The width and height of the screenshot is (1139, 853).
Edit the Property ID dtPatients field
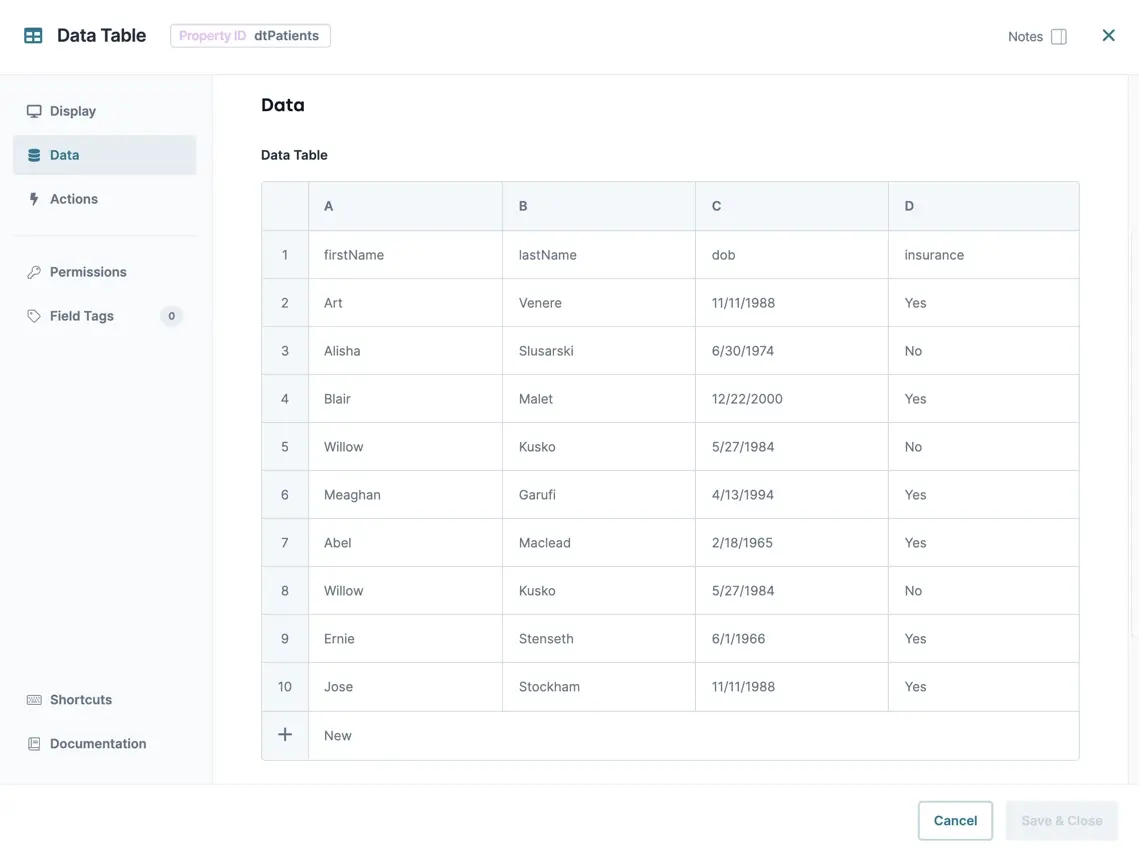[285, 36]
